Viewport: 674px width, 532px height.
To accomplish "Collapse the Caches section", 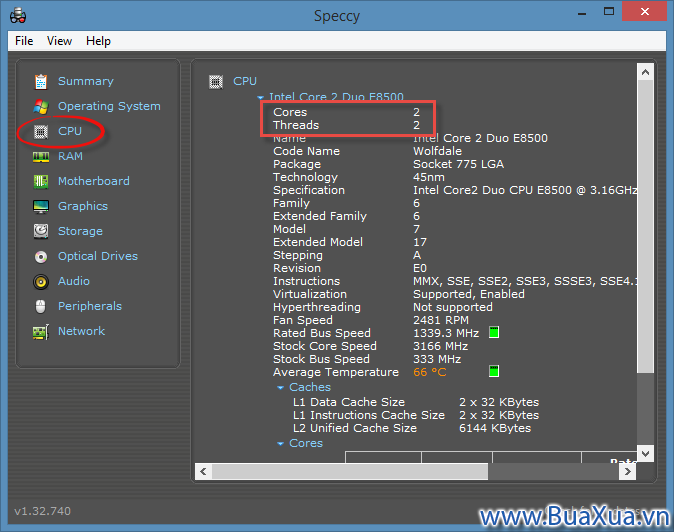I will tap(280, 388).
